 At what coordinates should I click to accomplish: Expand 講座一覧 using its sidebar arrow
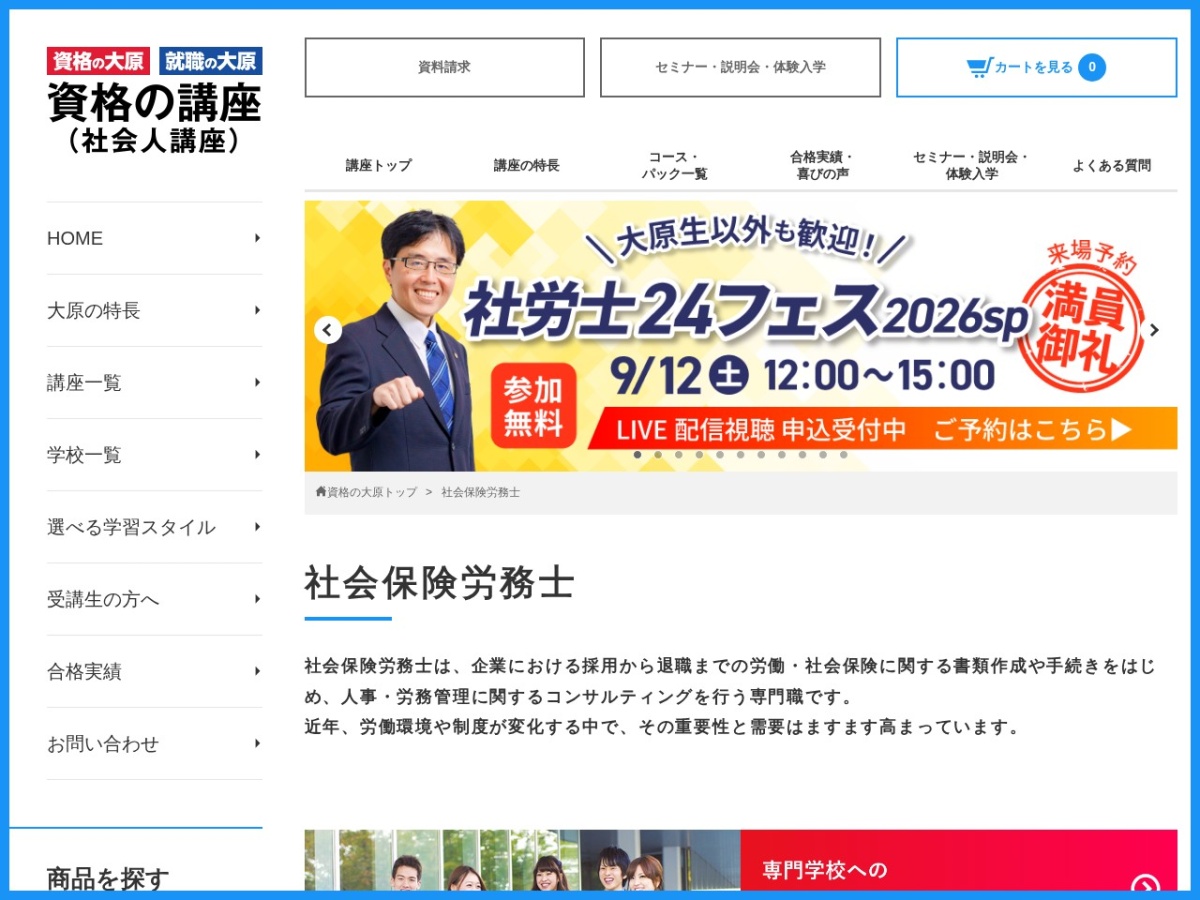click(x=257, y=382)
